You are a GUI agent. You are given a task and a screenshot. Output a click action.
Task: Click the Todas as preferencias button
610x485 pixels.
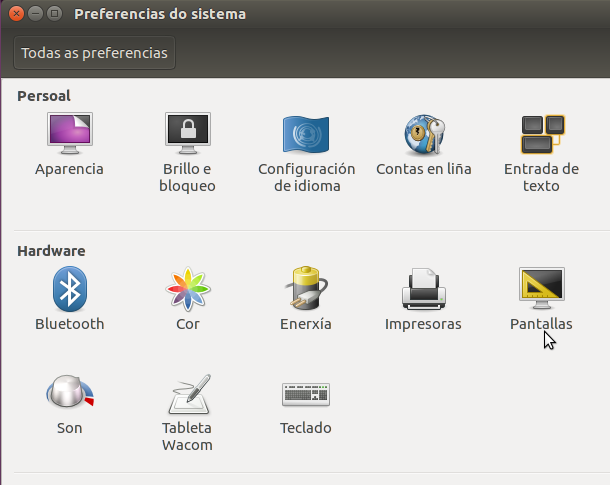point(95,53)
